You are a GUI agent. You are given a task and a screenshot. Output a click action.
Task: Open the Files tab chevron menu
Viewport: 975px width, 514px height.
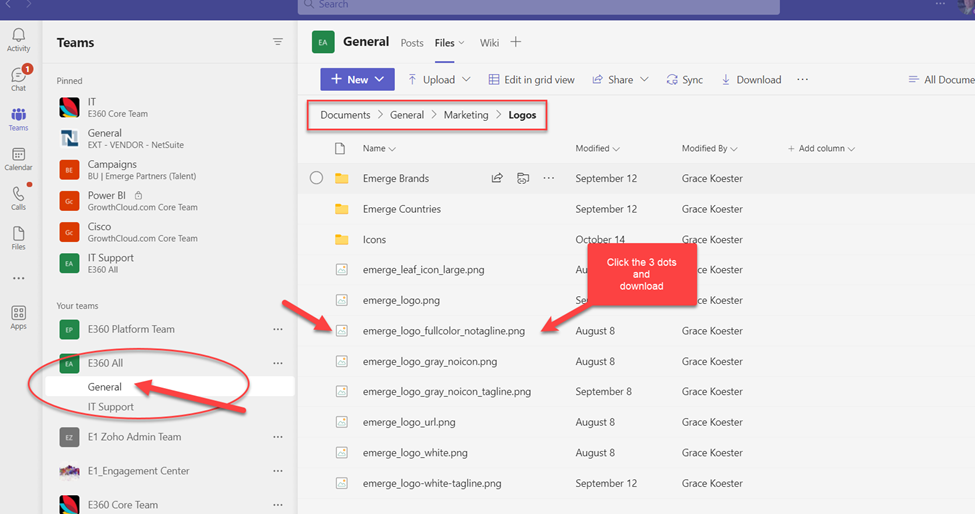click(x=461, y=43)
